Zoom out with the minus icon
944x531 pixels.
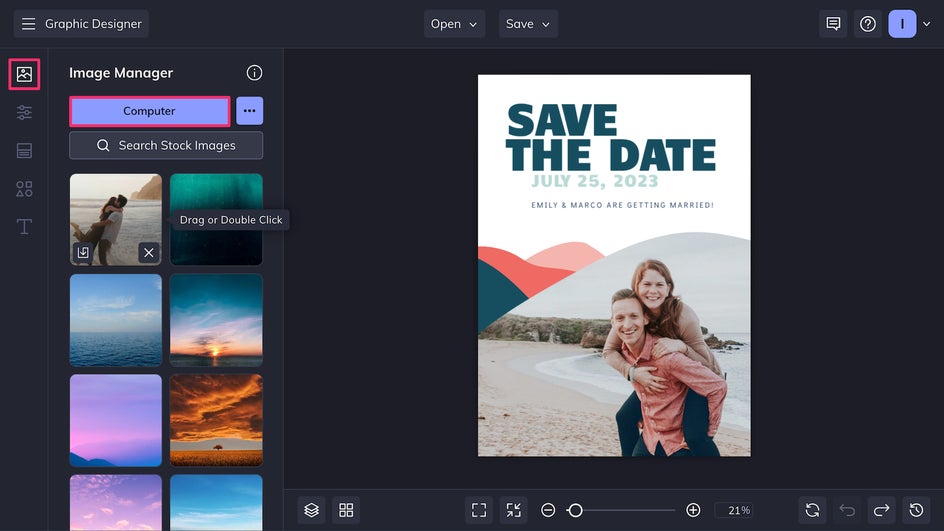[x=548, y=510]
